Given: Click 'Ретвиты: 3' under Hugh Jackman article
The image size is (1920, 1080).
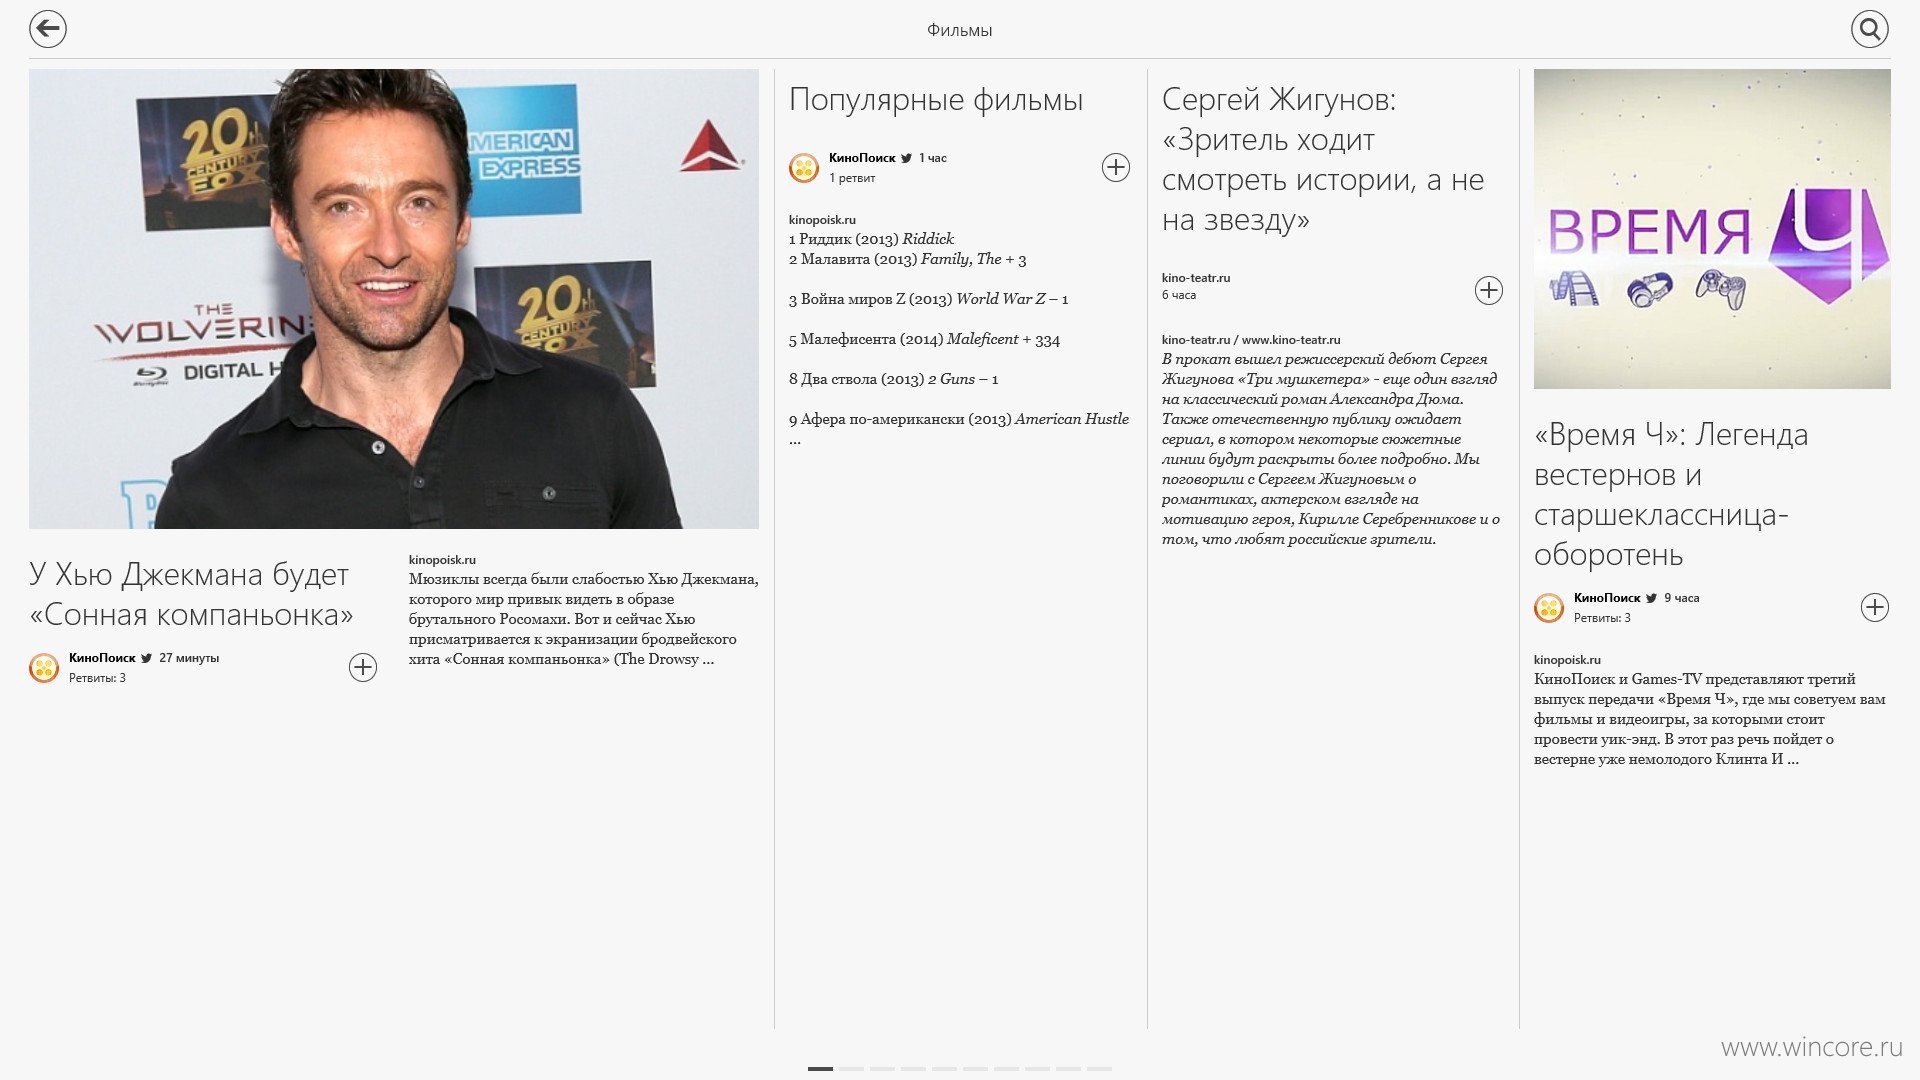Looking at the screenshot, I should click(97, 678).
